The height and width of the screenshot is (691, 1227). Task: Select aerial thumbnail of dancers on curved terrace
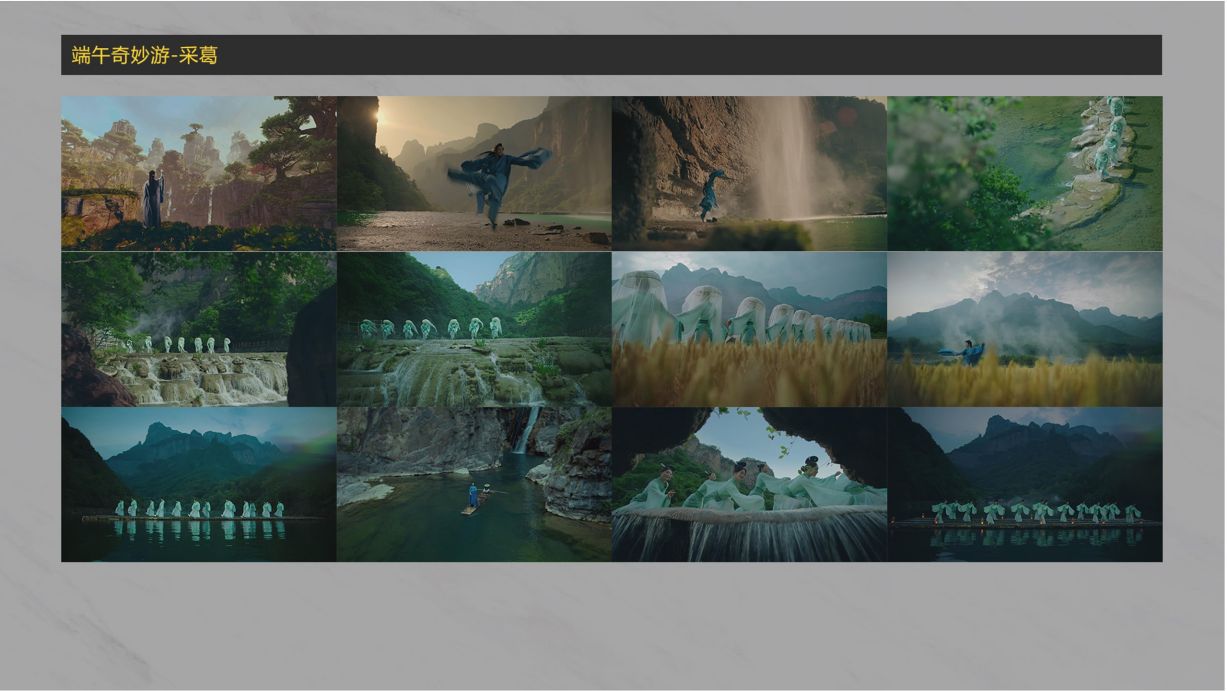coord(1025,173)
